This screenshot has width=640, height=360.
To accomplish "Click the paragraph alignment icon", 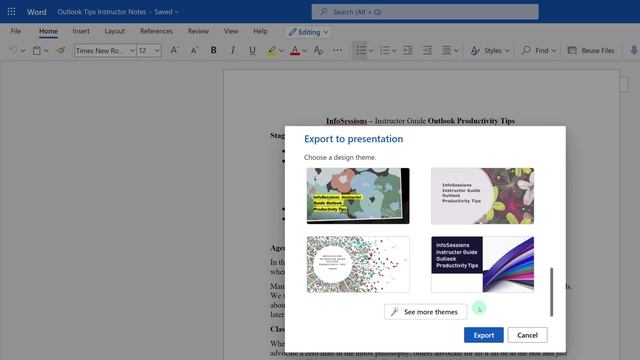I will pyautogui.click(x=447, y=50).
